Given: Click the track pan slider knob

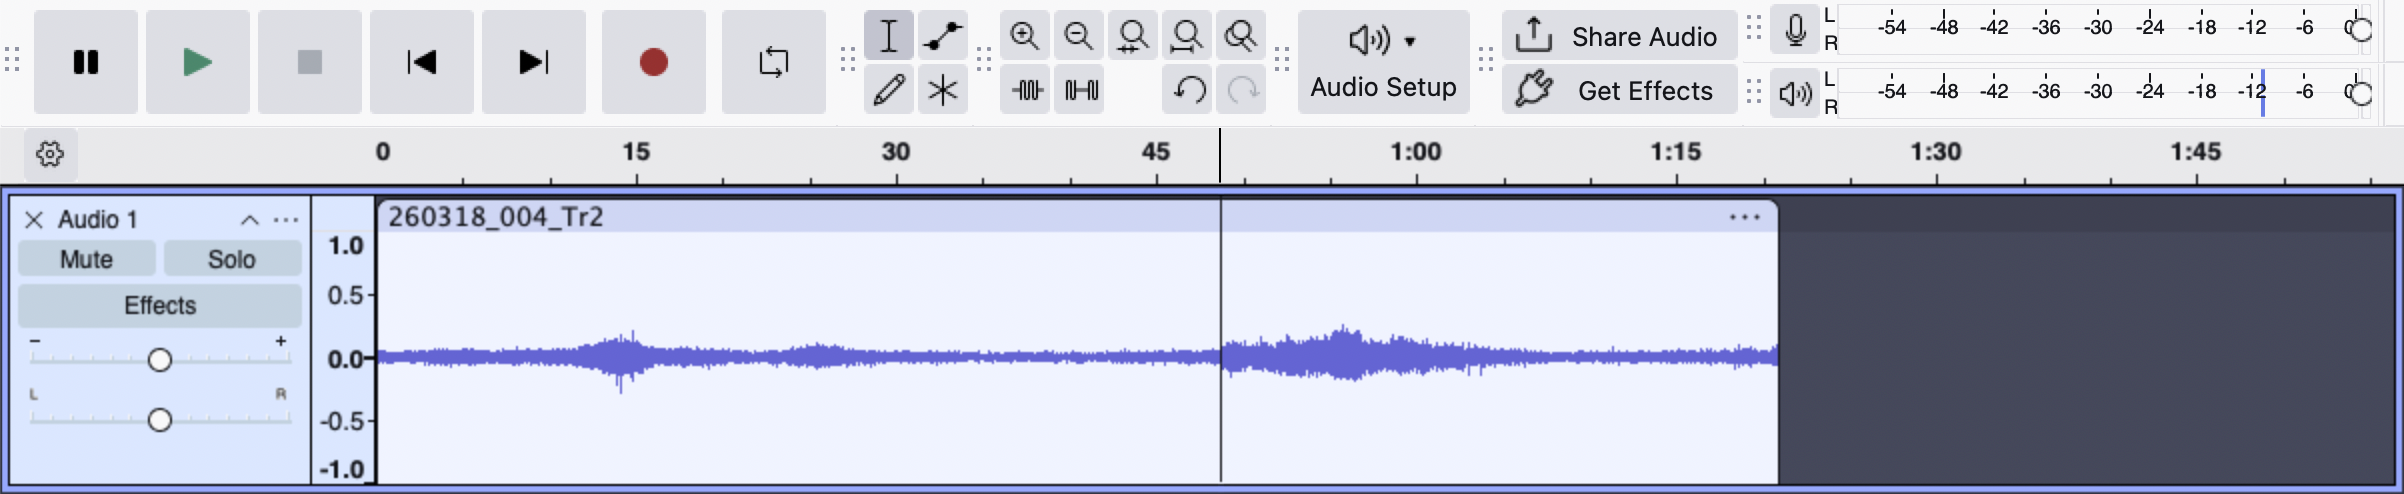Looking at the screenshot, I should 160,420.
